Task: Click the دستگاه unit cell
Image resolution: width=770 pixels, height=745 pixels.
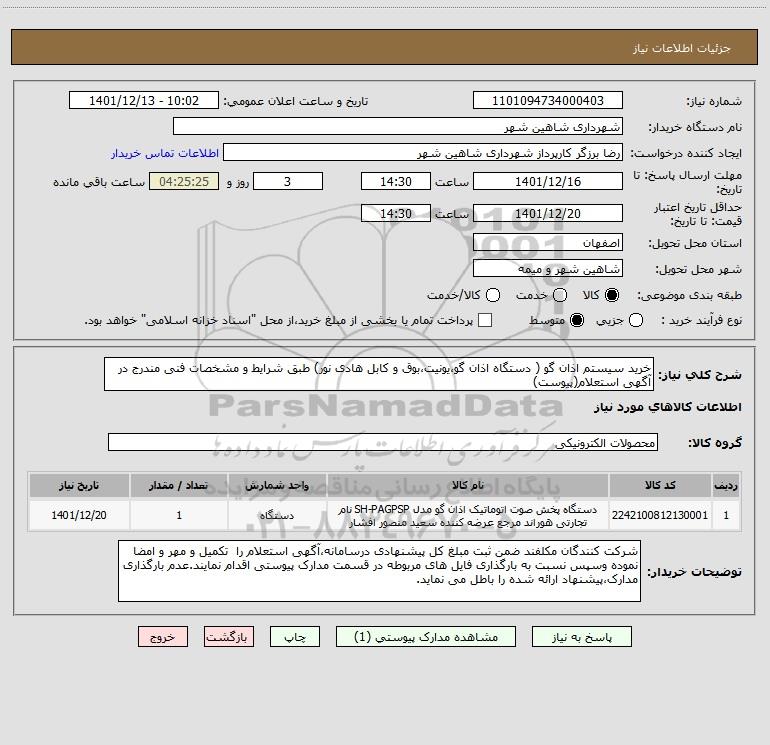Action: (x=277, y=515)
